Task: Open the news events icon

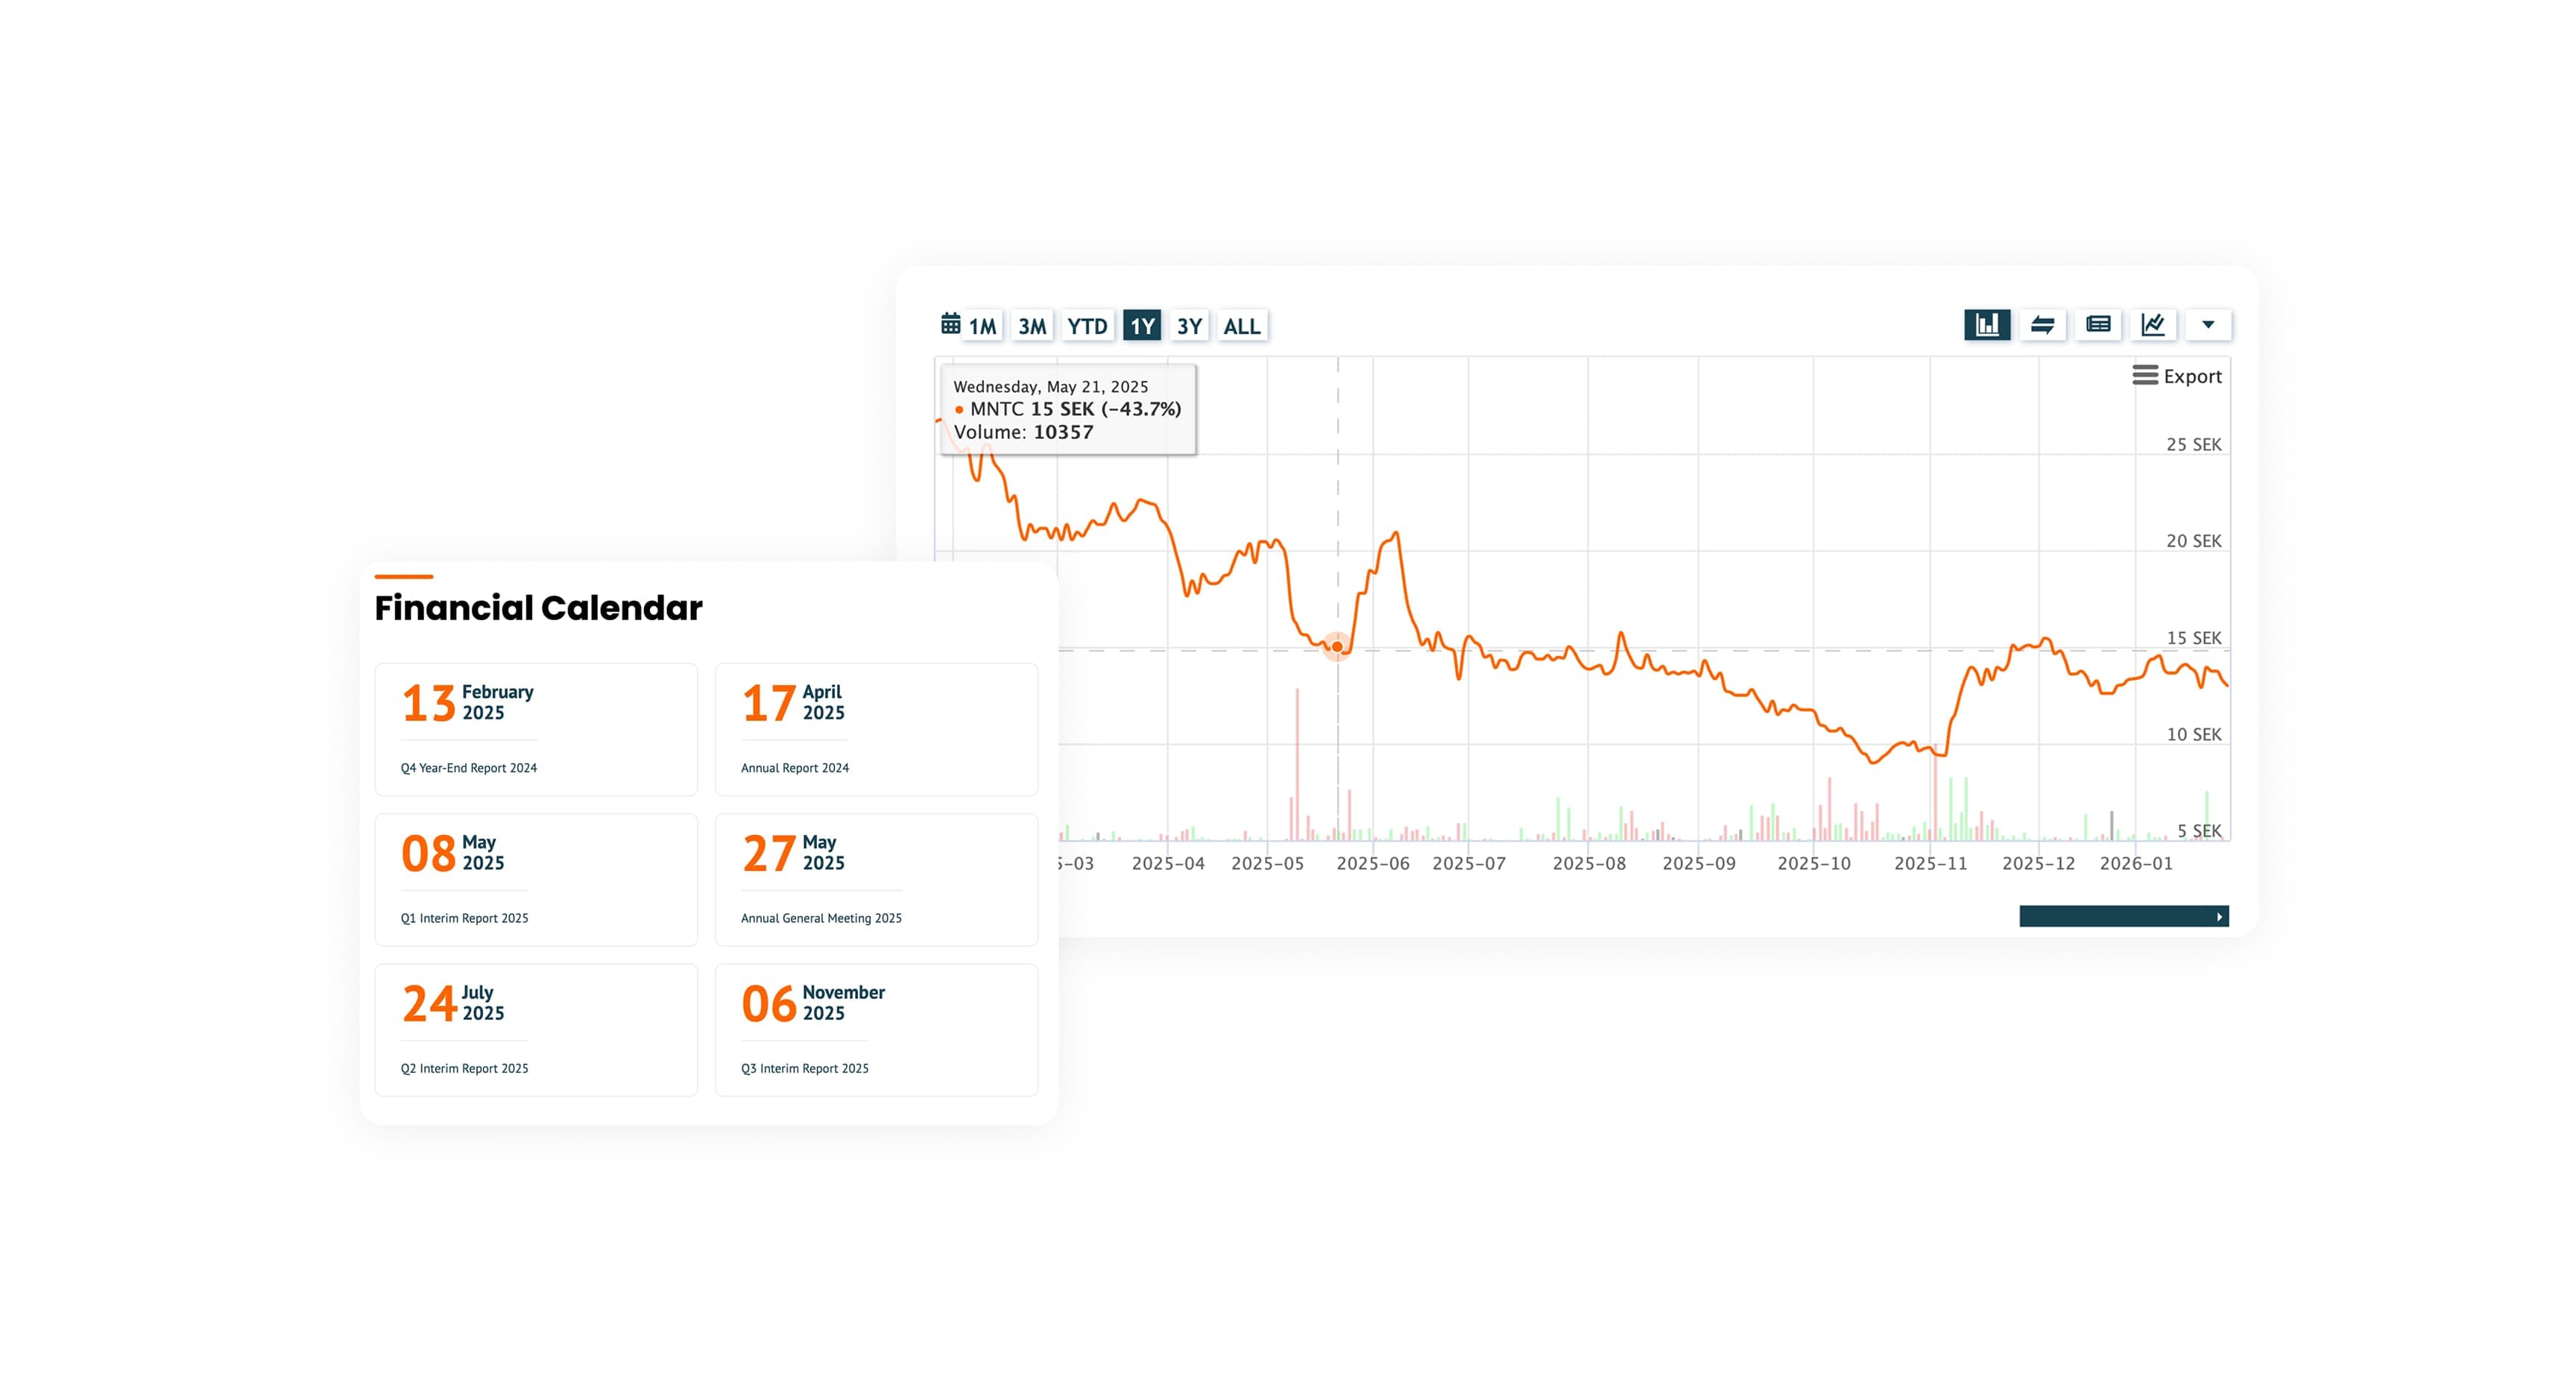Action: tap(2098, 325)
